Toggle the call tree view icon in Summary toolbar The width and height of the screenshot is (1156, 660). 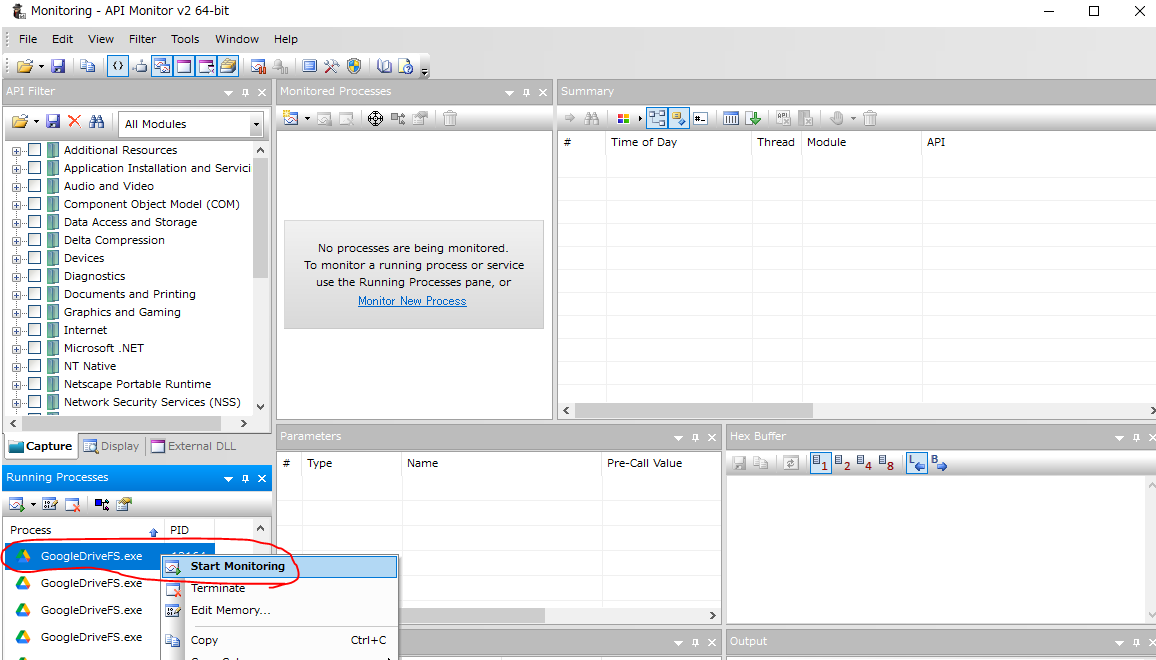click(657, 118)
